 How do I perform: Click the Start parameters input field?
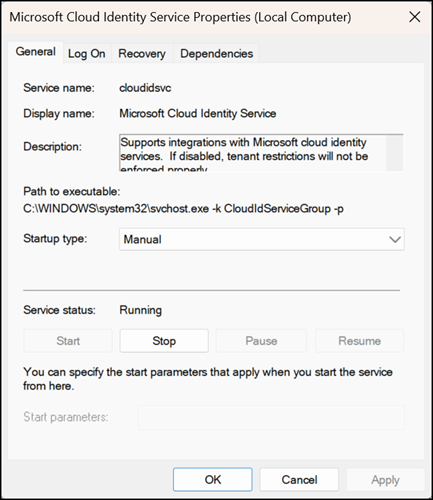(x=271, y=417)
